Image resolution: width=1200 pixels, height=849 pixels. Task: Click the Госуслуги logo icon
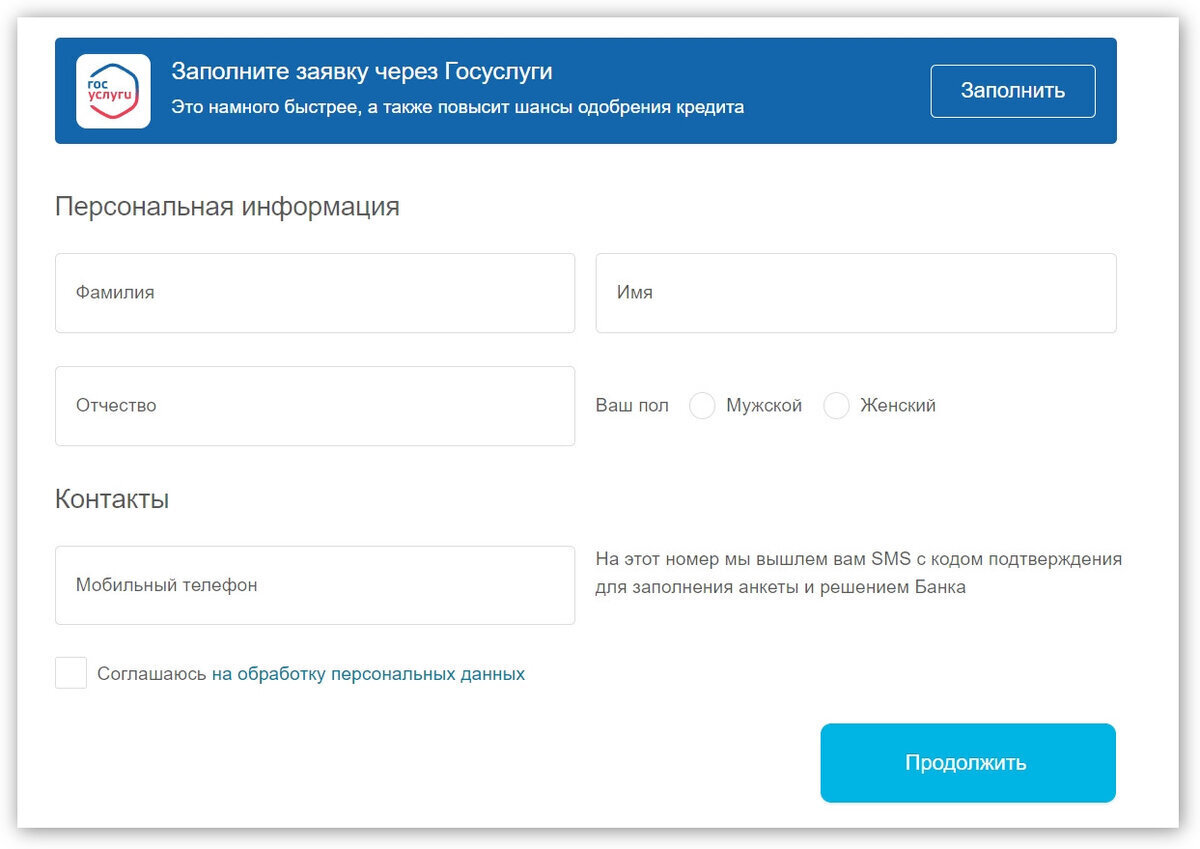[x=113, y=91]
